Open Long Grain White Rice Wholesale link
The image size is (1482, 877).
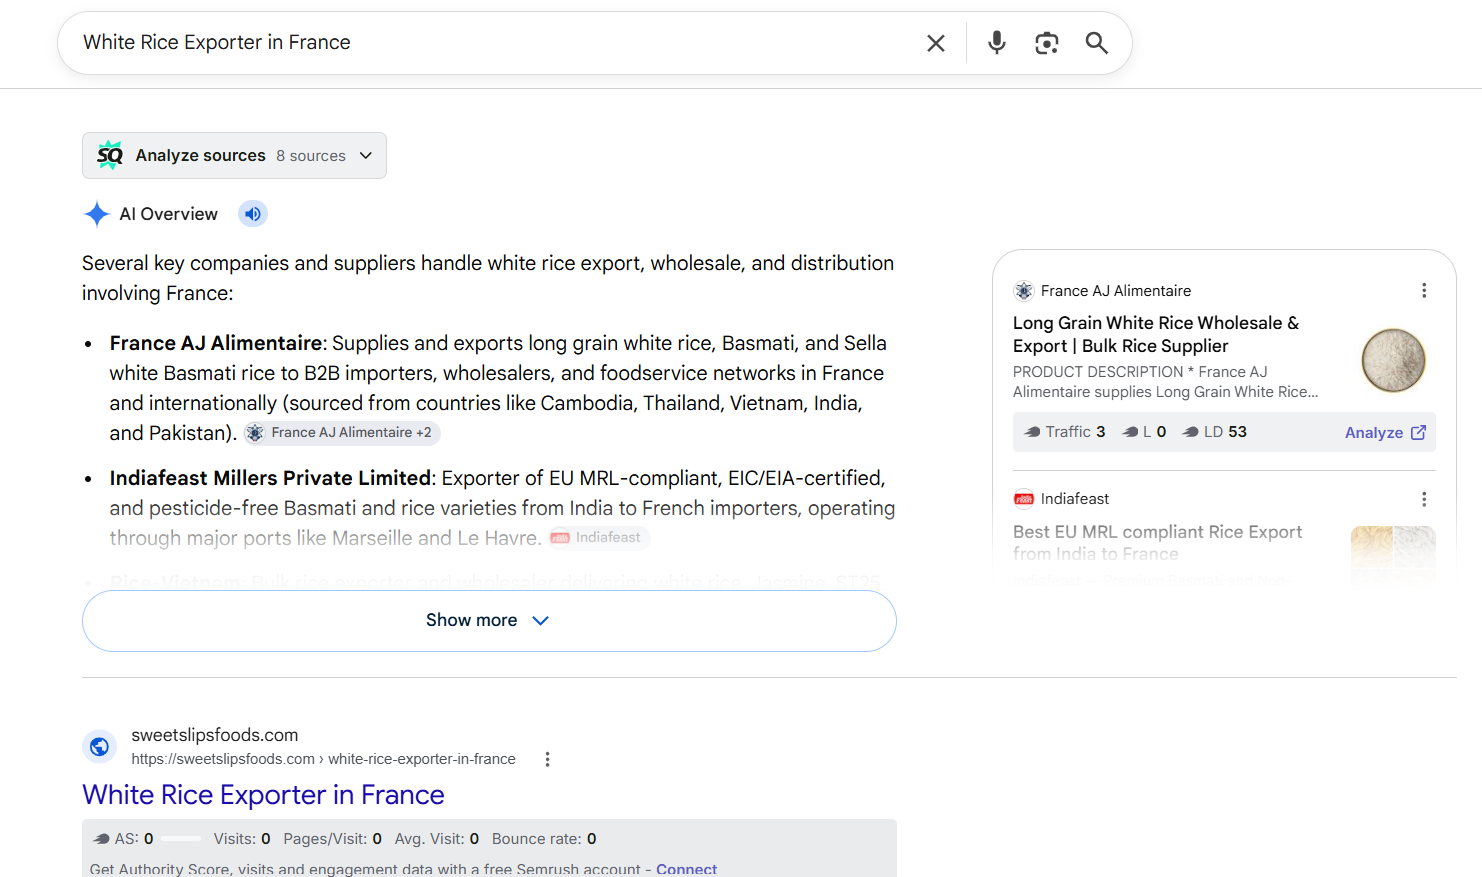point(1156,334)
